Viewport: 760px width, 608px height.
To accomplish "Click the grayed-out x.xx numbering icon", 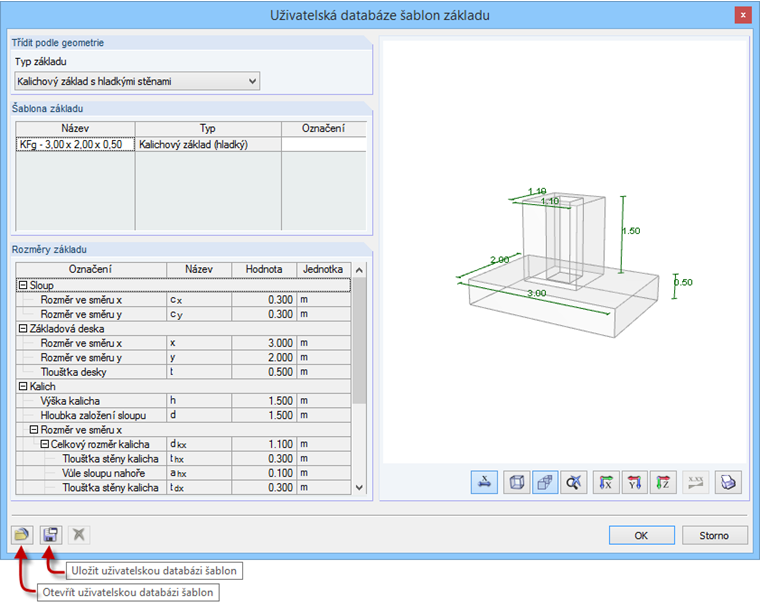I will tap(696, 483).
